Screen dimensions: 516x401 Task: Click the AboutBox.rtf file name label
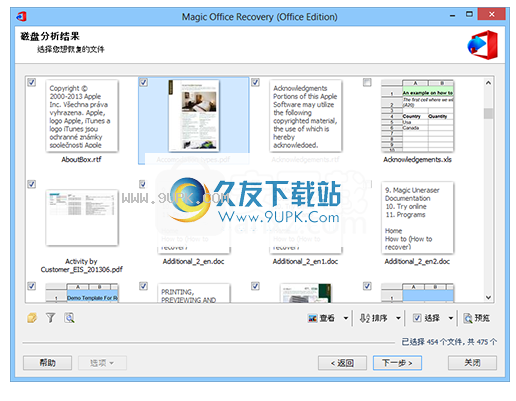click(81, 160)
